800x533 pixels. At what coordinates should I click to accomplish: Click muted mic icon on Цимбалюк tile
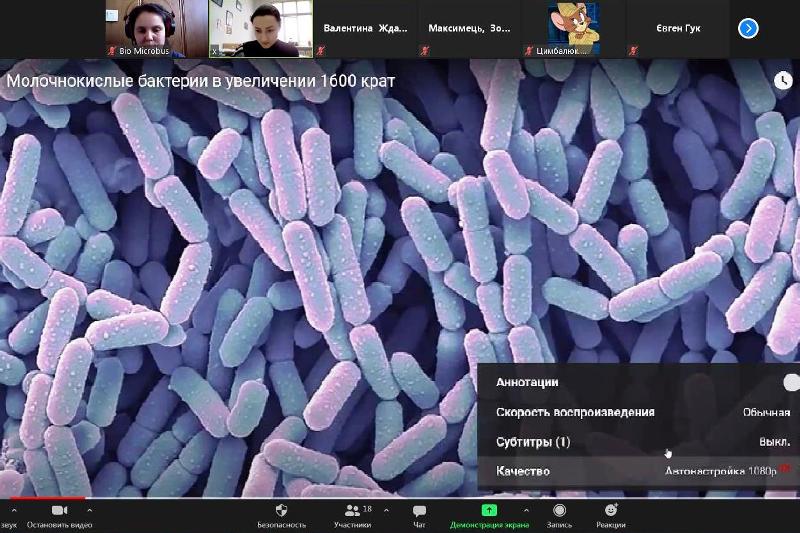(x=529, y=50)
